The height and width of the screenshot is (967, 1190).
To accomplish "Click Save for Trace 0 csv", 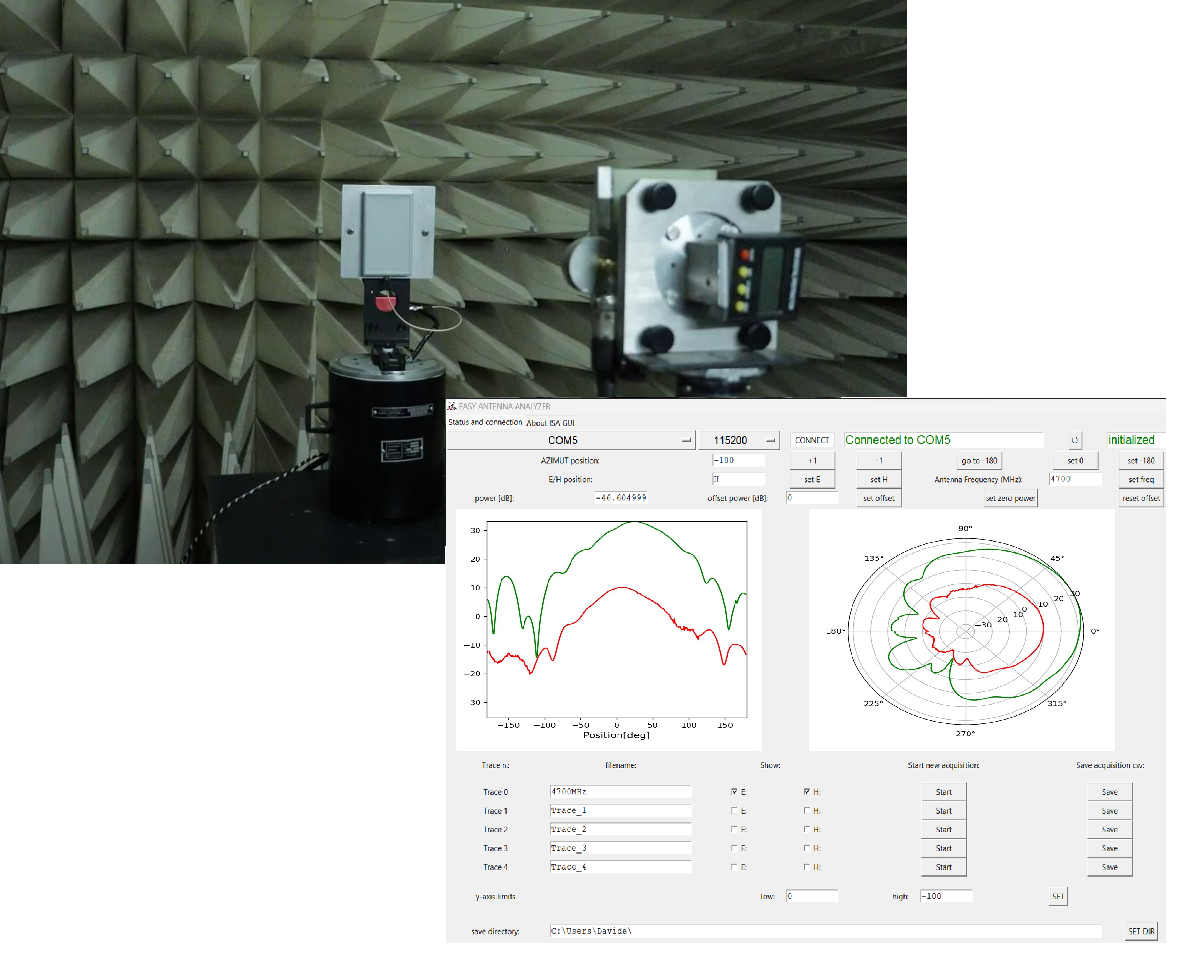I will [x=1110, y=792].
